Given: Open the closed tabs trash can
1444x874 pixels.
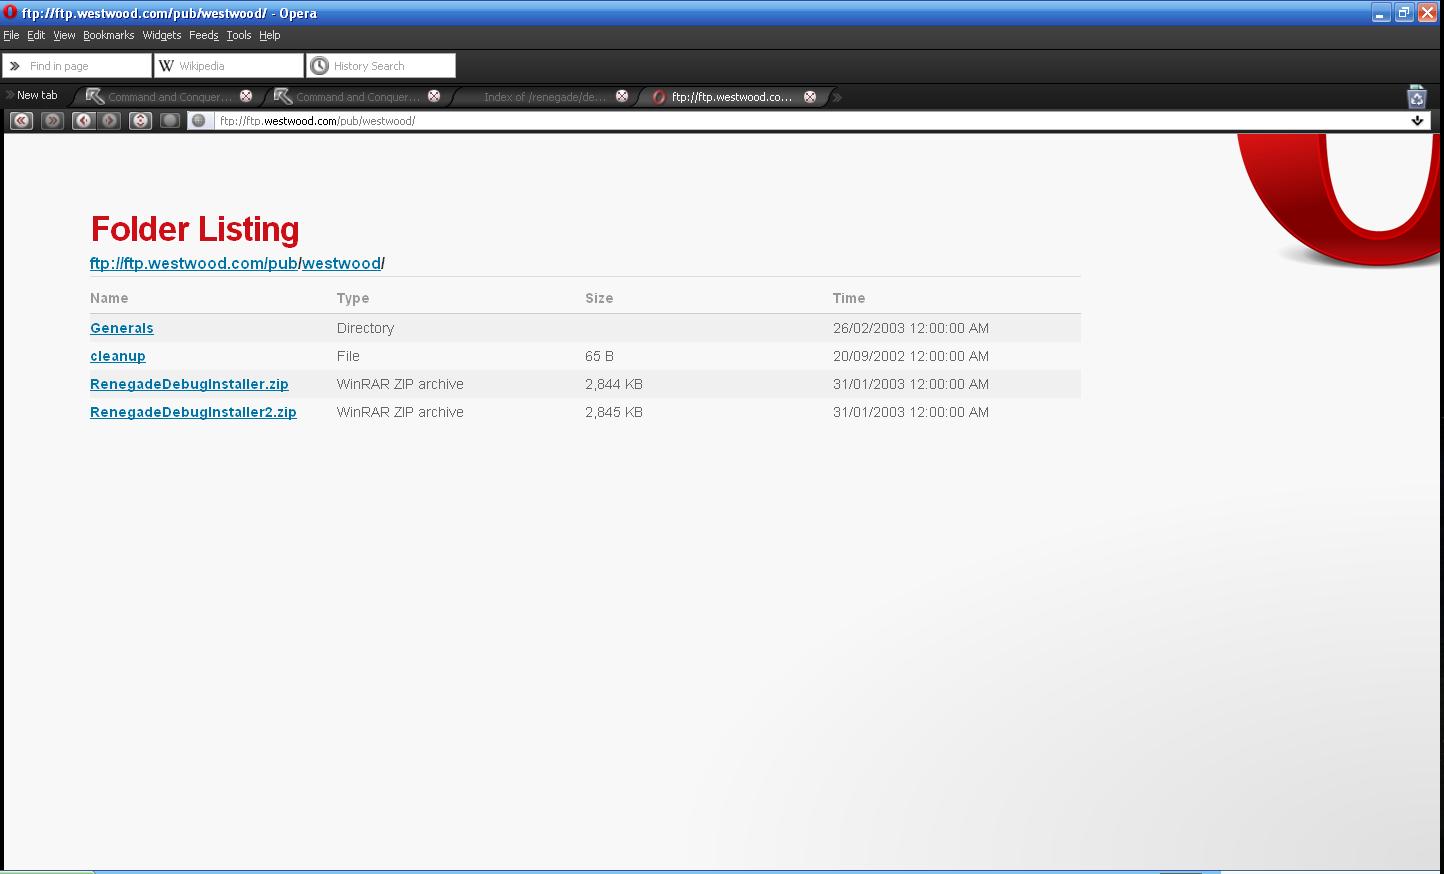Looking at the screenshot, I should pos(1416,96).
